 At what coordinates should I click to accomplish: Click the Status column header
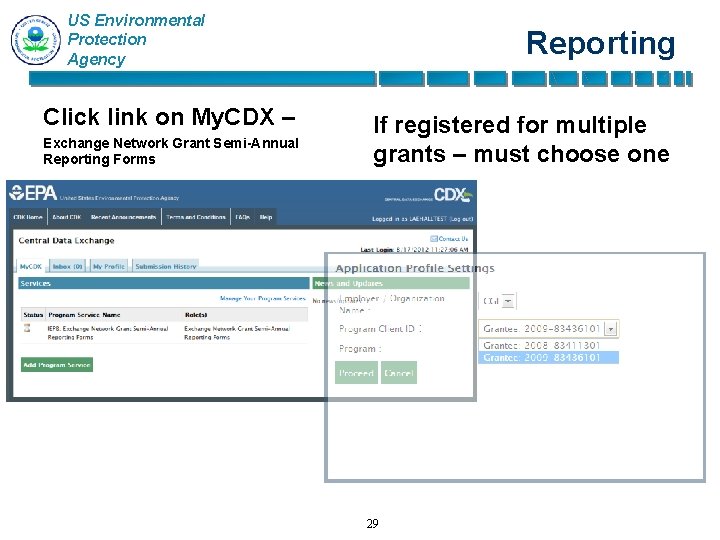pos(33,315)
